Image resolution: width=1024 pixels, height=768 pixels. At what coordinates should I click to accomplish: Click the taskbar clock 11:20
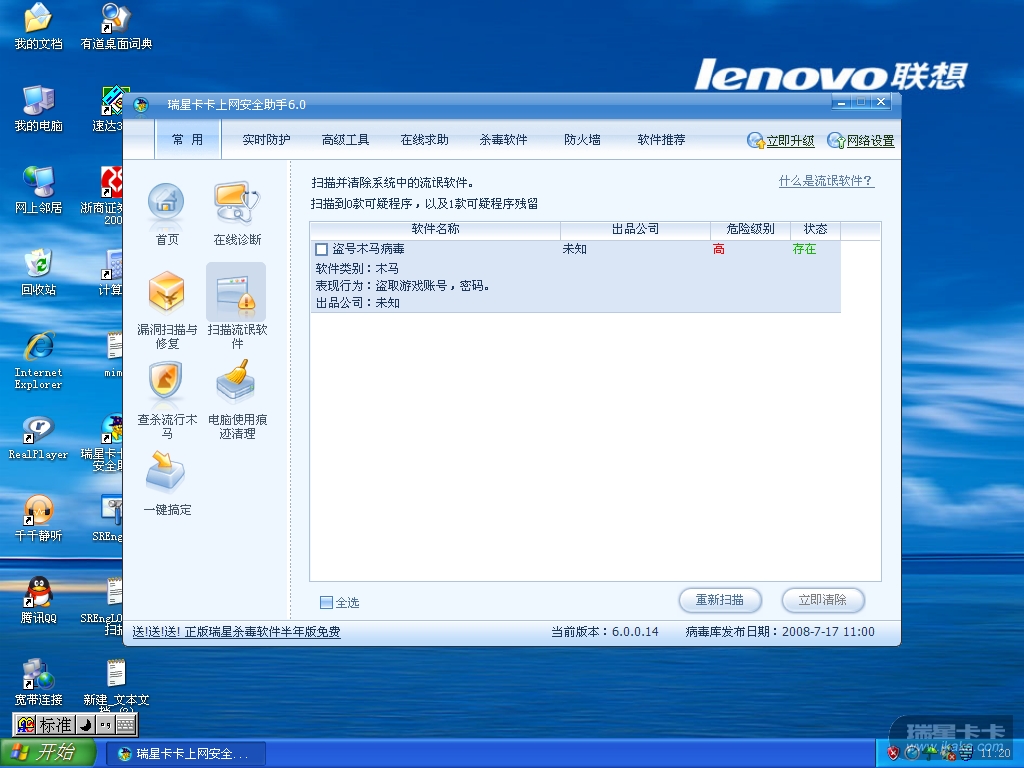click(x=995, y=753)
